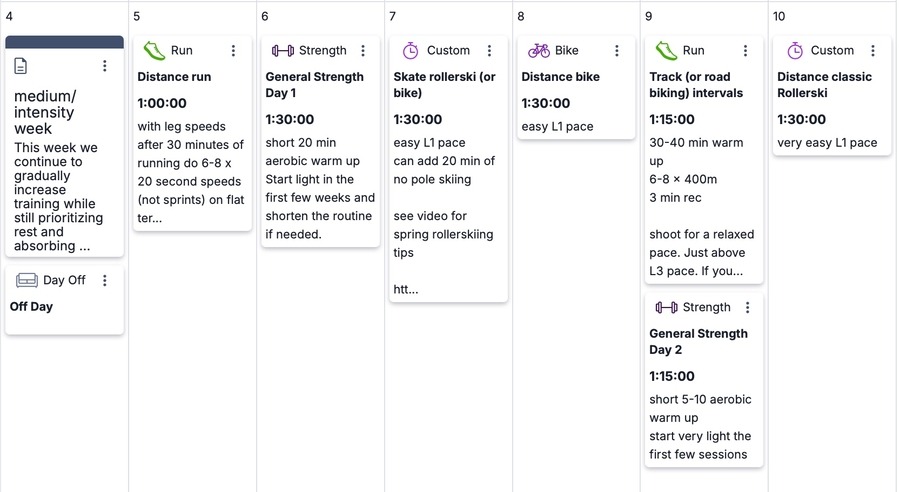Click the shoe icon on Track intervals card

(x=666, y=51)
